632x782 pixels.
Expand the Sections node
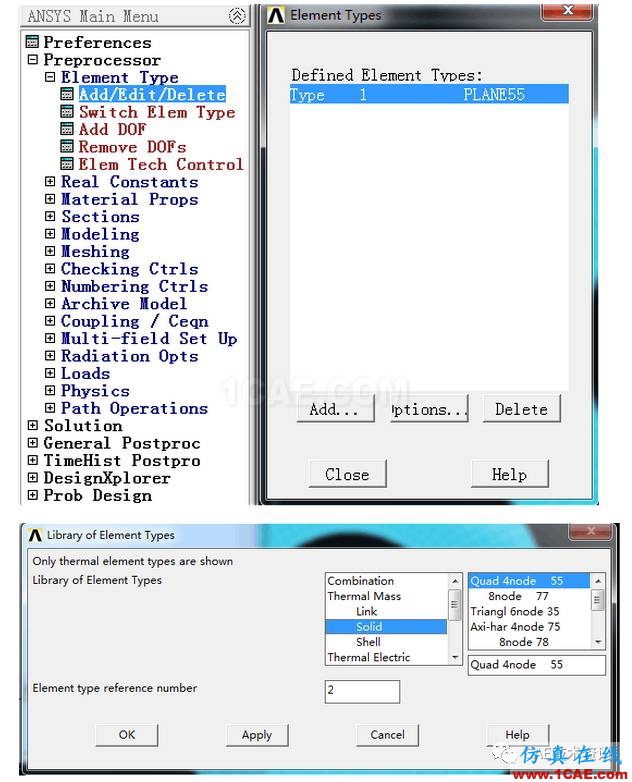click(50, 216)
